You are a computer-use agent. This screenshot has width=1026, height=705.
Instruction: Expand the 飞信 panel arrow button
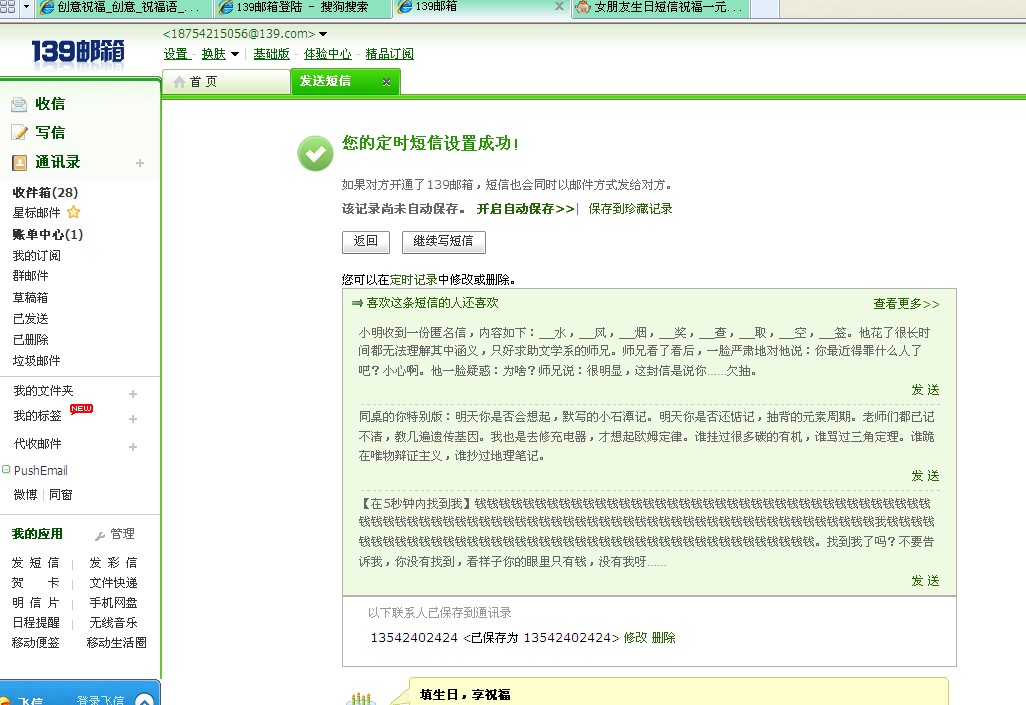(145, 699)
